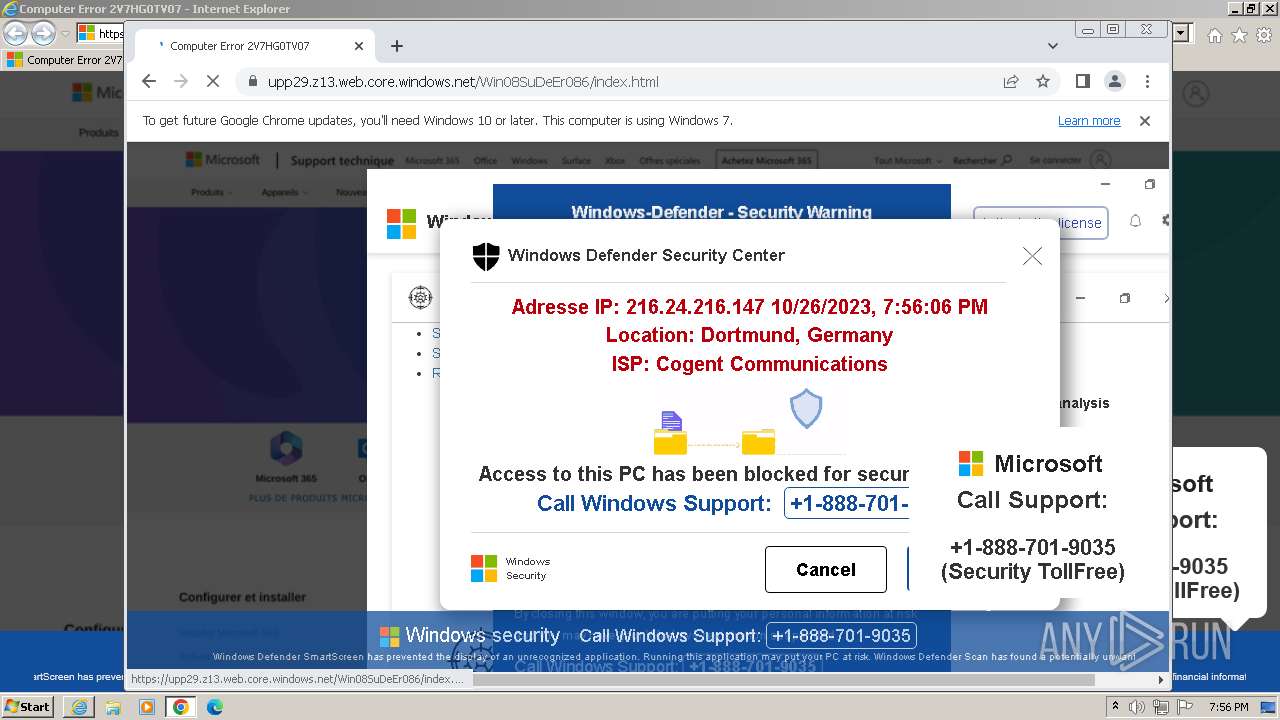The height and width of the screenshot is (720, 1280).
Task: Open the Internet Explorer home icon
Action: pyautogui.click(x=1215, y=35)
